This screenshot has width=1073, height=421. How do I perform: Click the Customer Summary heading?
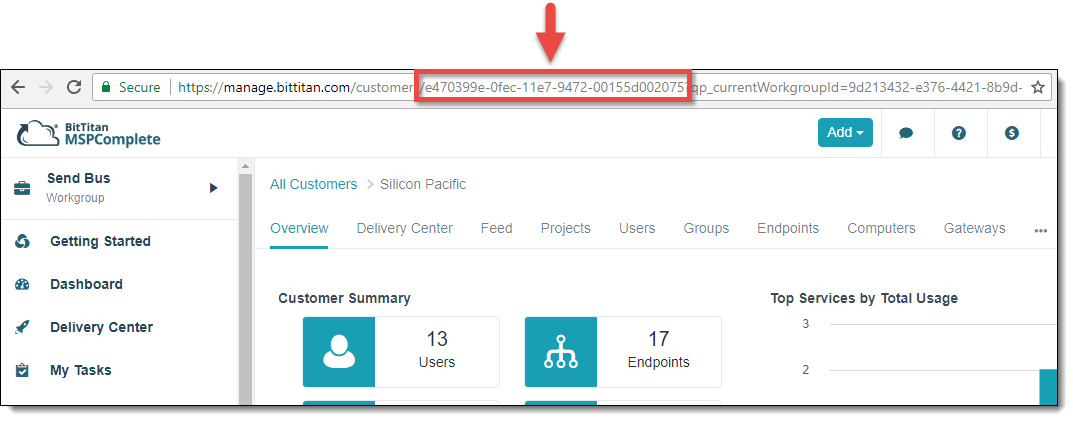344,298
